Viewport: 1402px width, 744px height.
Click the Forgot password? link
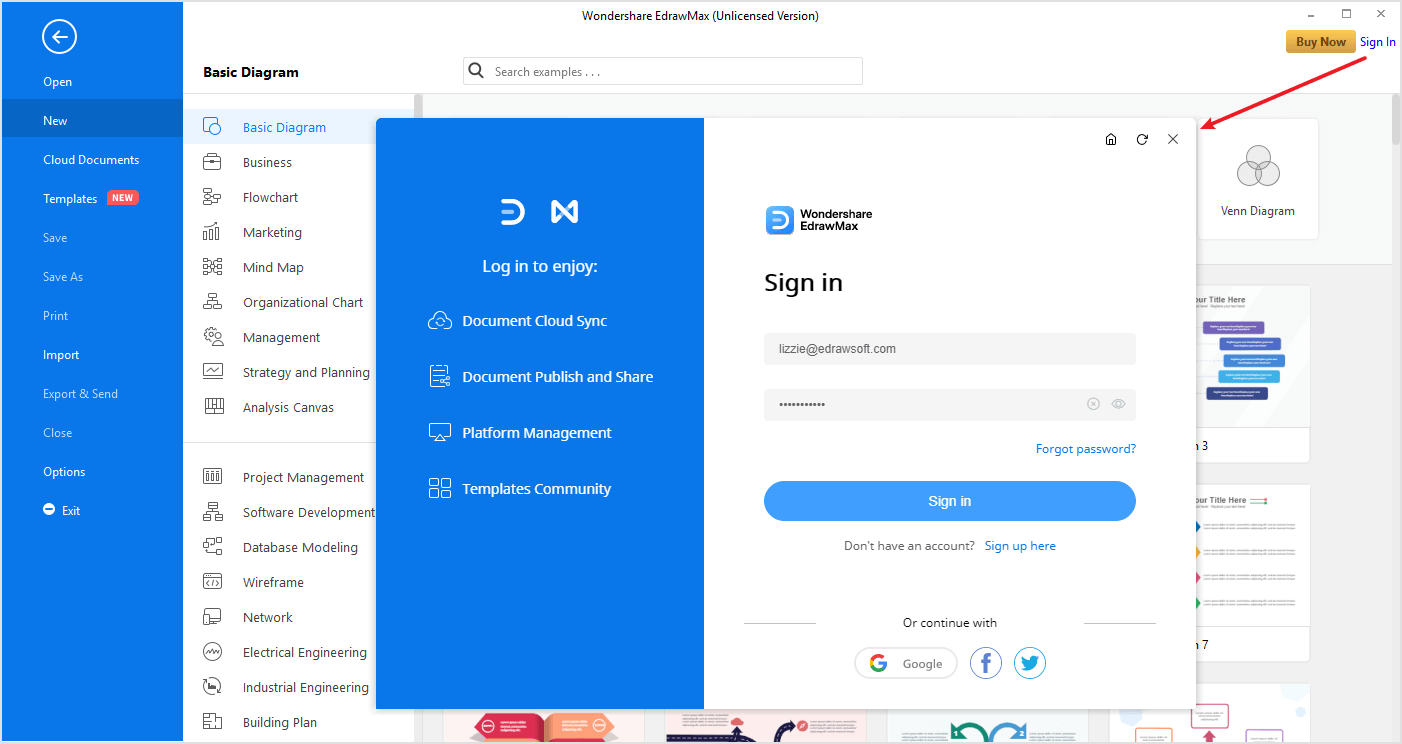click(1086, 449)
